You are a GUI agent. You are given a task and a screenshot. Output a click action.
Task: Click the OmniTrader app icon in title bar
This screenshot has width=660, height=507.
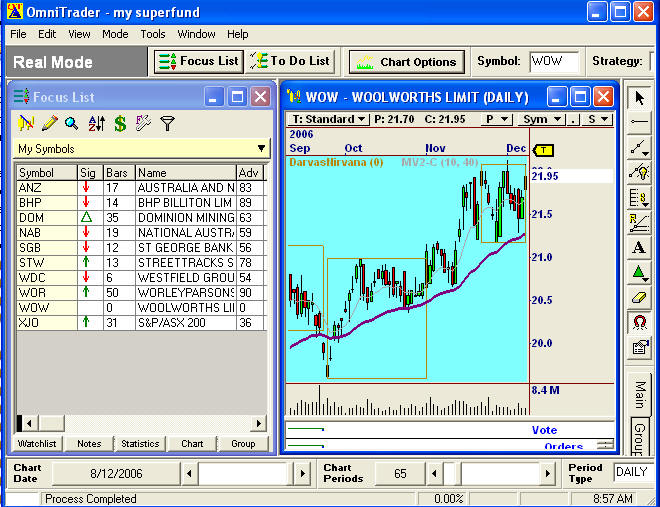(15, 11)
